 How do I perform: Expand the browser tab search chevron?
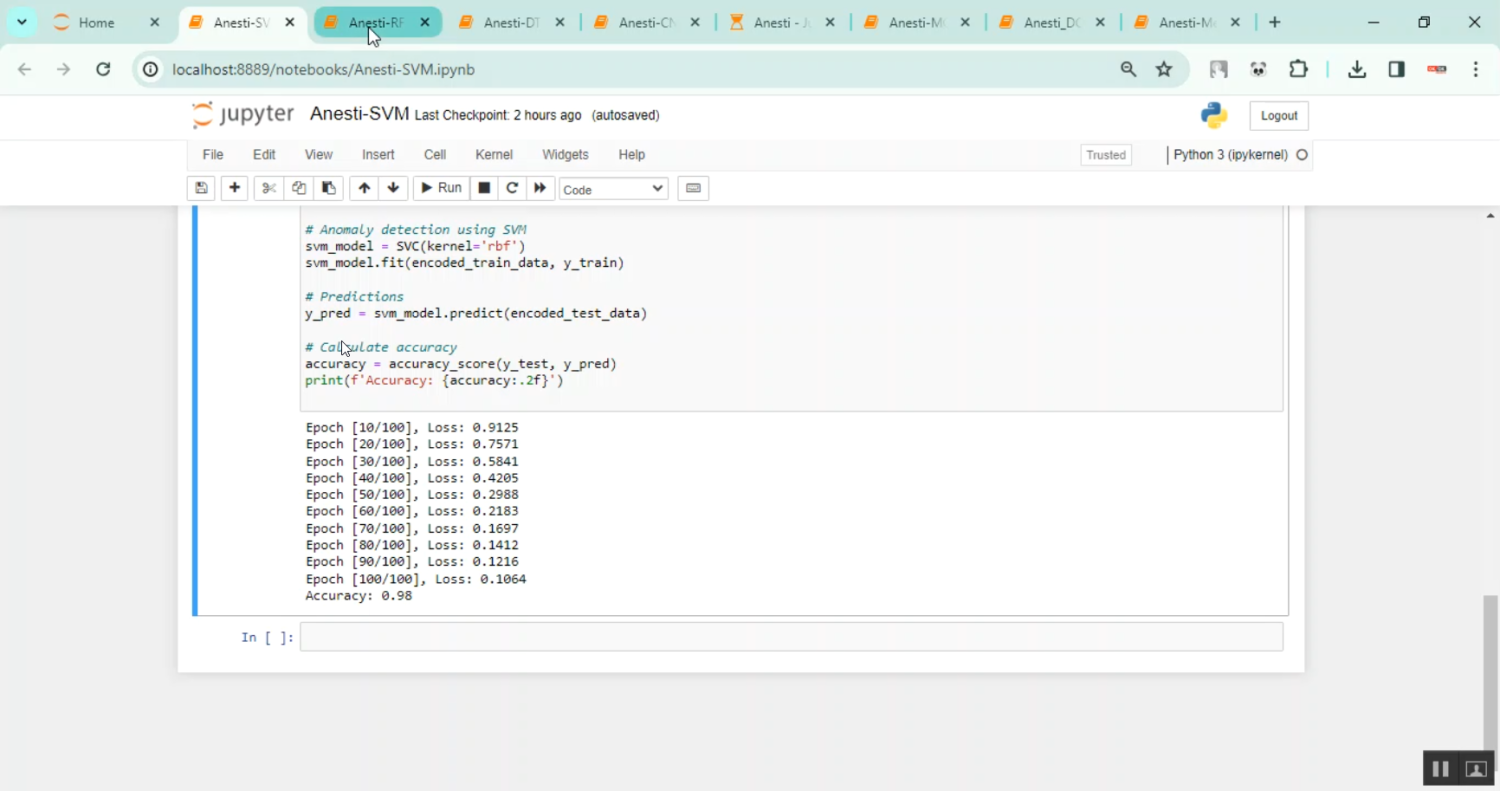21,22
